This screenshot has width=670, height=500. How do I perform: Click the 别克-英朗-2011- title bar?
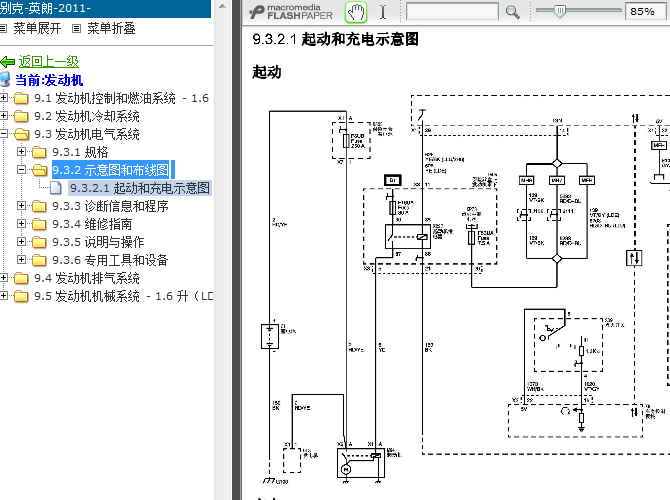pos(105,8)
